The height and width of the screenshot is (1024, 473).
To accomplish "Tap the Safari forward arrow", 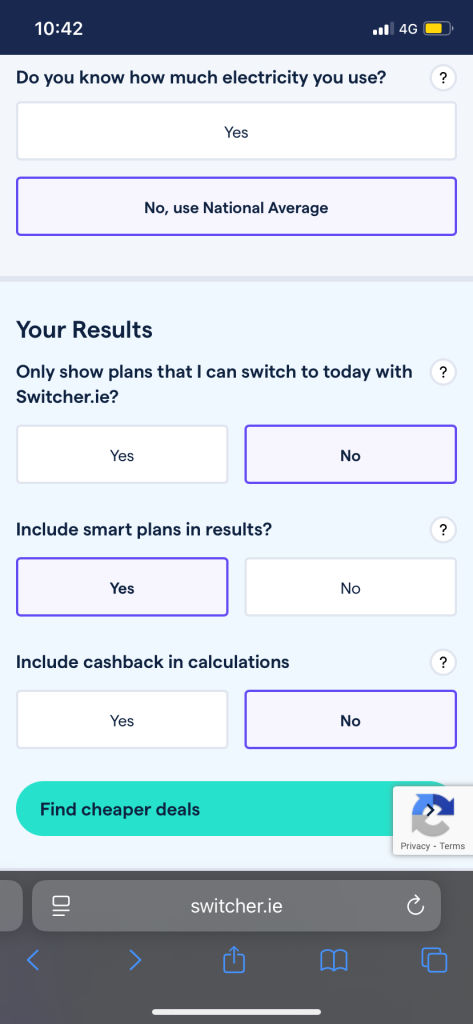I will pyautogui.click(x=134, y=959).
